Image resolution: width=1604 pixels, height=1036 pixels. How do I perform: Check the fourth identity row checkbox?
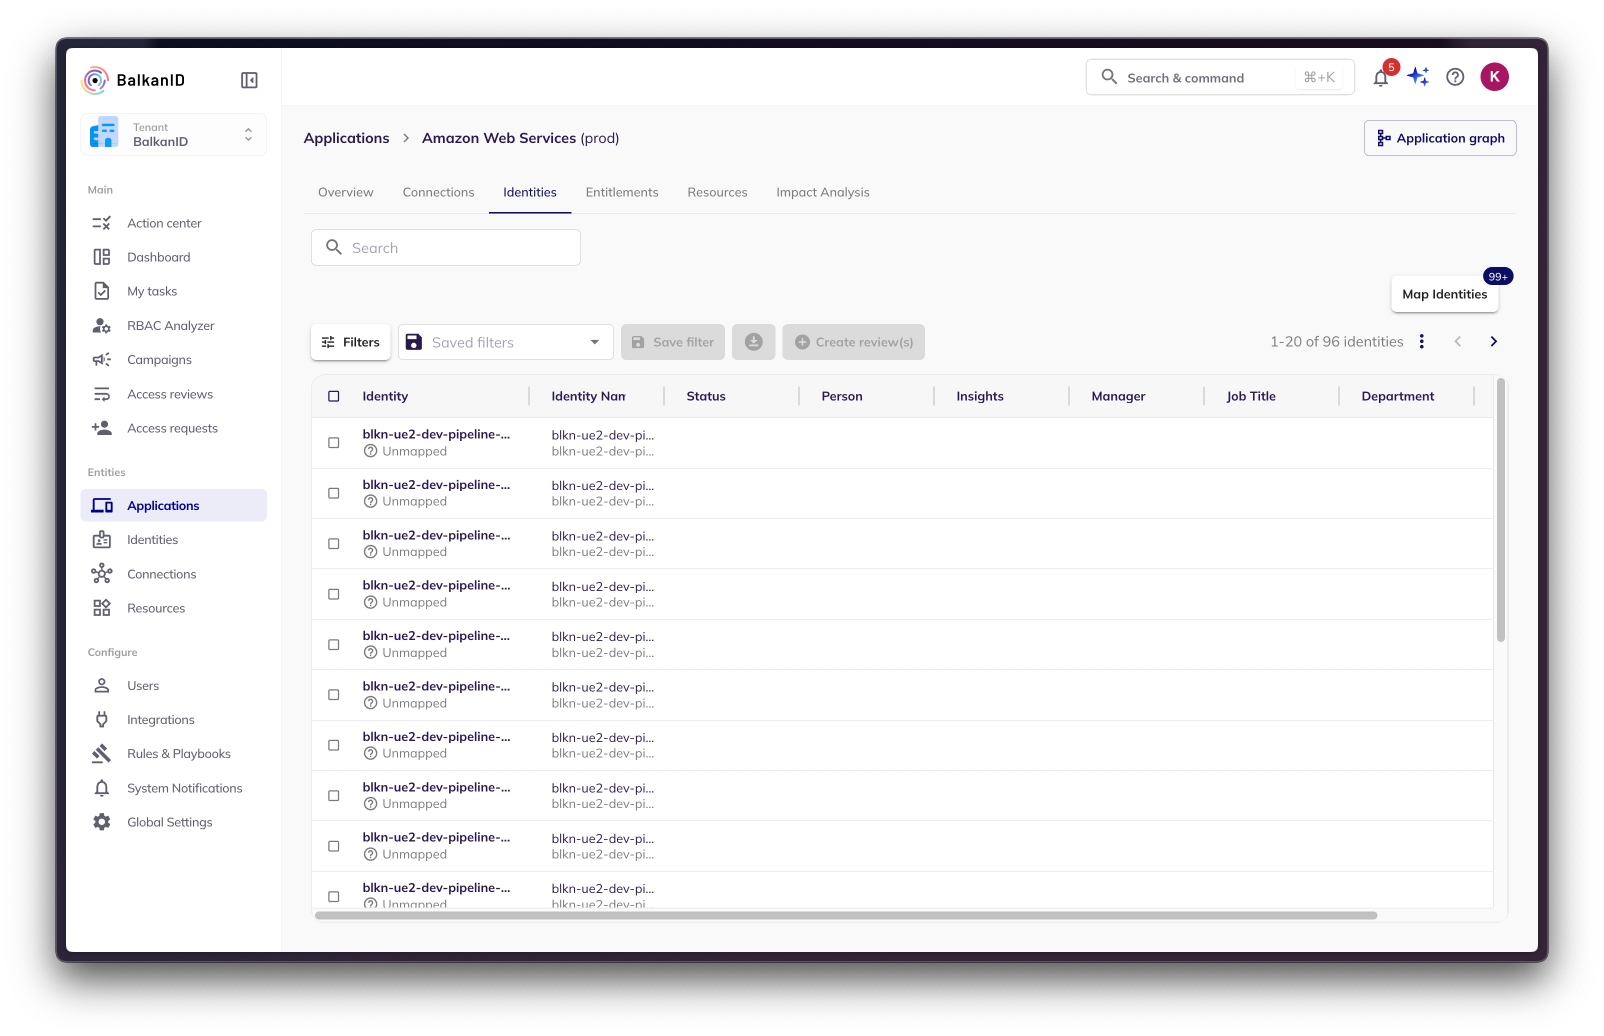[x=334, y=594]
